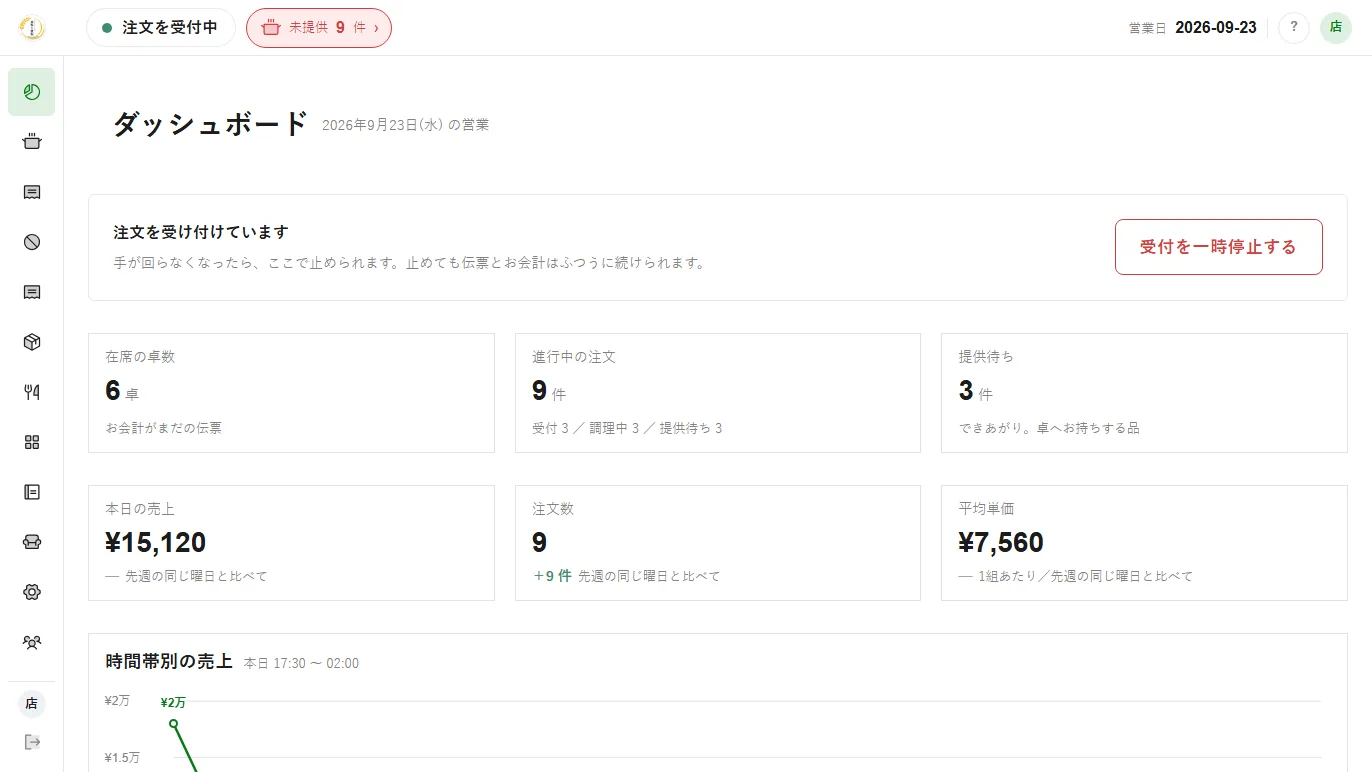Click the crossed-circle icon in the sidebar
1372x772 pixels.
[x=32, y=242]
